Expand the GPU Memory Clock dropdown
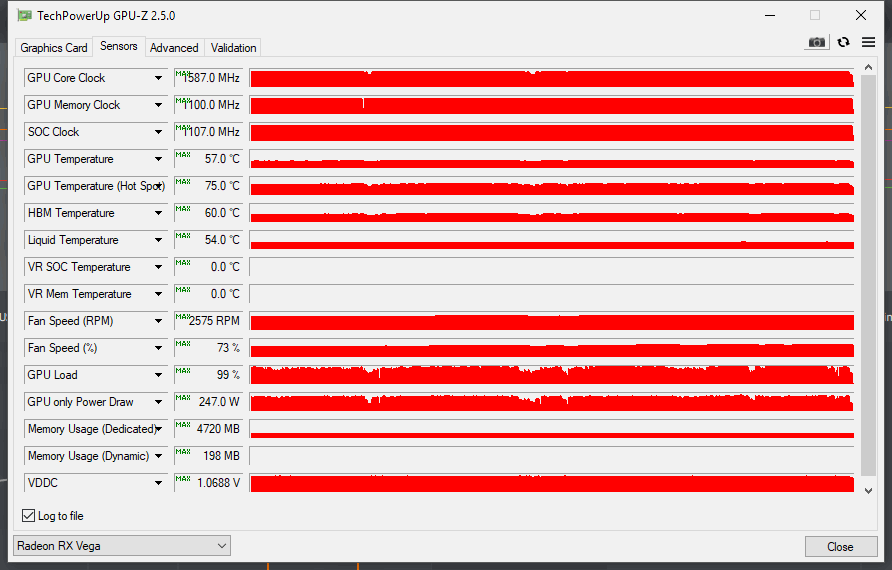The image size is (892, 570). pos(158,105)
